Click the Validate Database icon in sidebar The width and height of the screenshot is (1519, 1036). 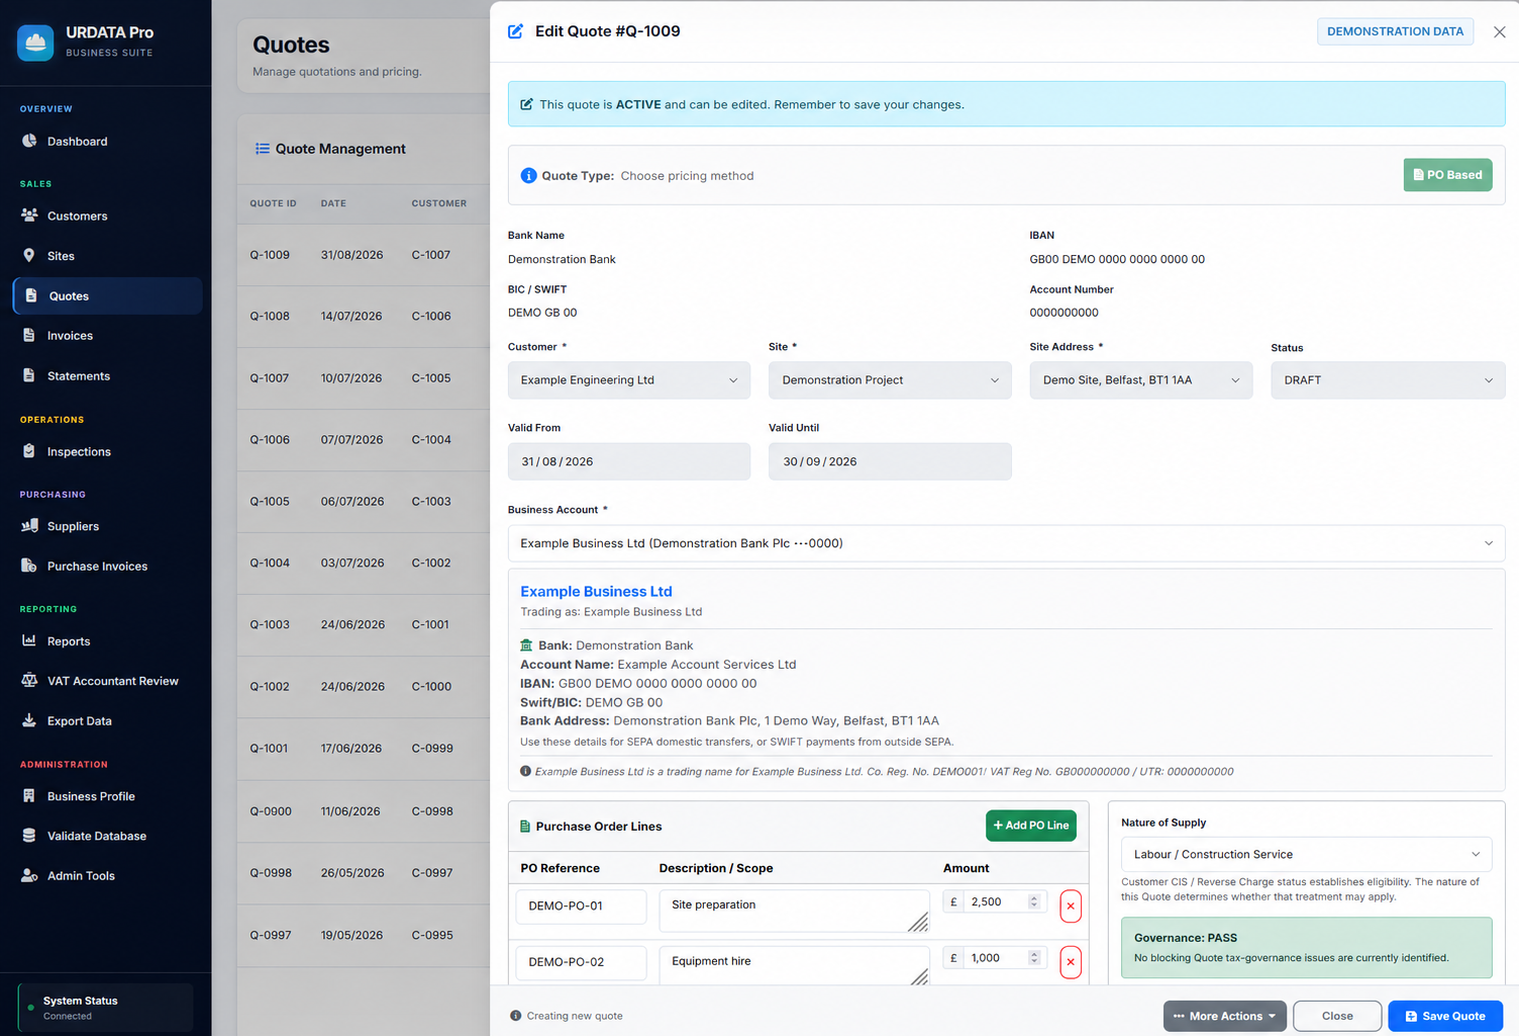point(29,836)
